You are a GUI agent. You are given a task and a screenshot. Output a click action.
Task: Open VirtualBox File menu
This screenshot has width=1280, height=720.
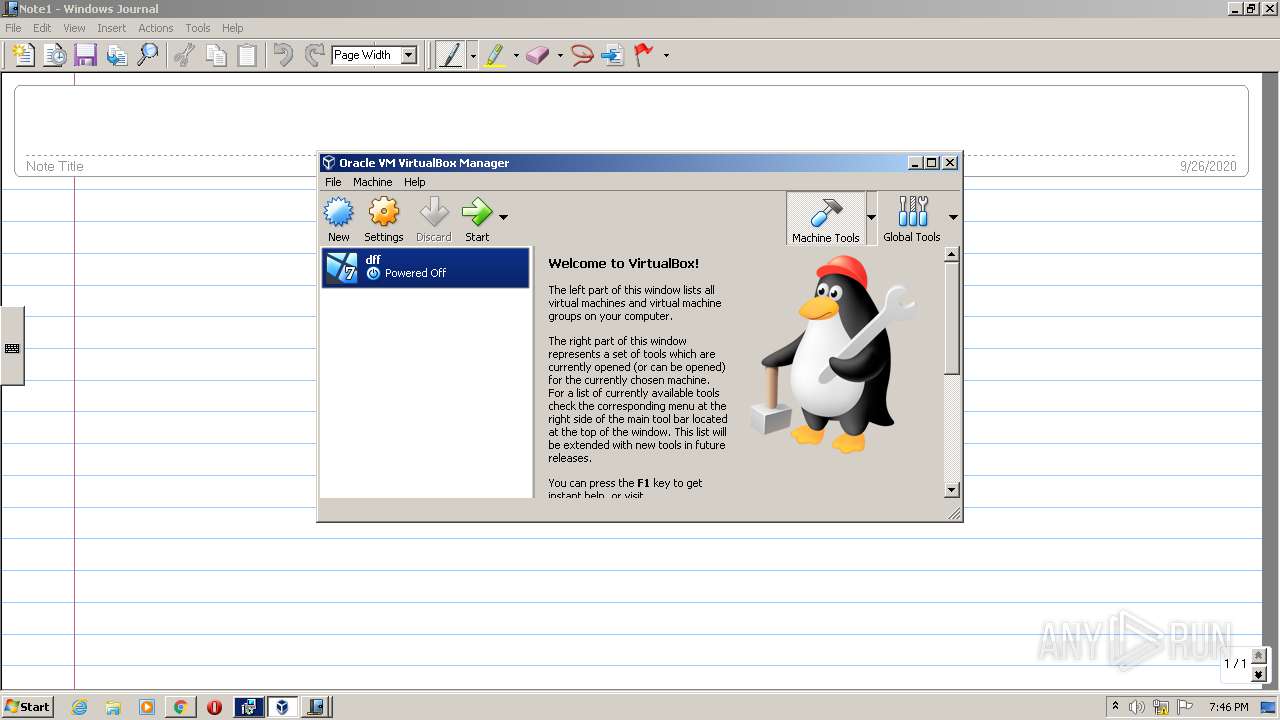[333, 182]
